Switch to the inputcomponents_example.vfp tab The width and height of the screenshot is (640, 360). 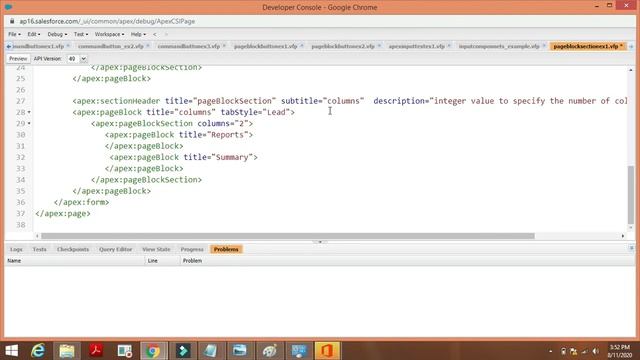499,46
